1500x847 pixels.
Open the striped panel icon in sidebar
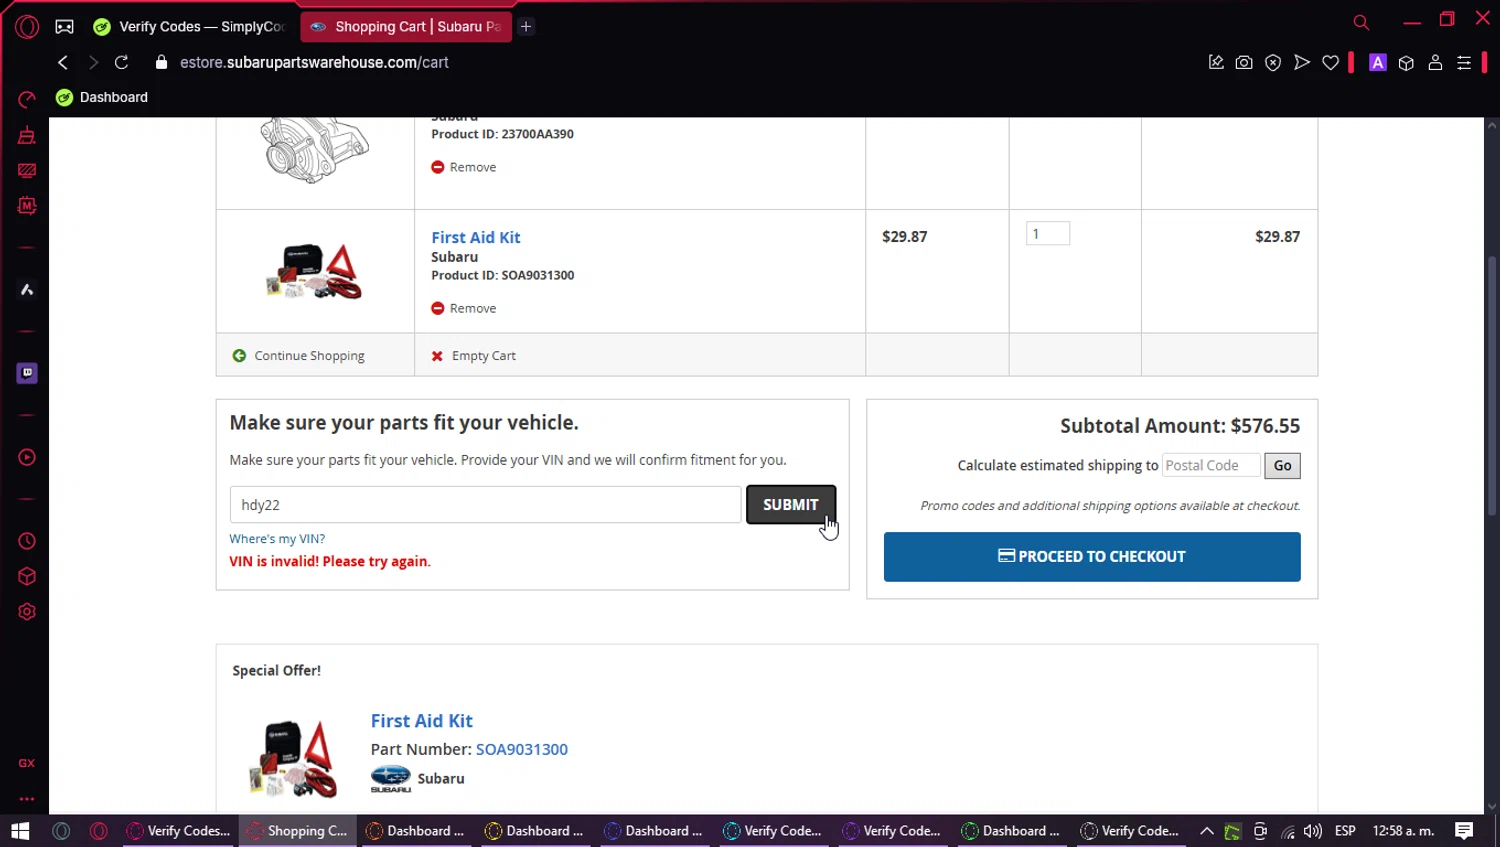(x=27, y=171)
